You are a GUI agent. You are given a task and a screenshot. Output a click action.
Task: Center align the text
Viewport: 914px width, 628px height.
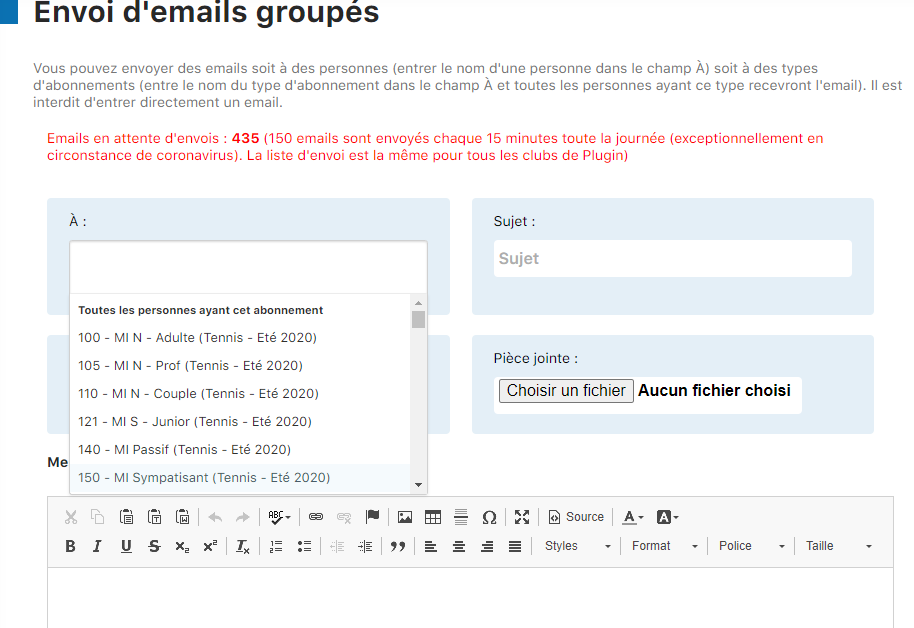pos(459,546)
